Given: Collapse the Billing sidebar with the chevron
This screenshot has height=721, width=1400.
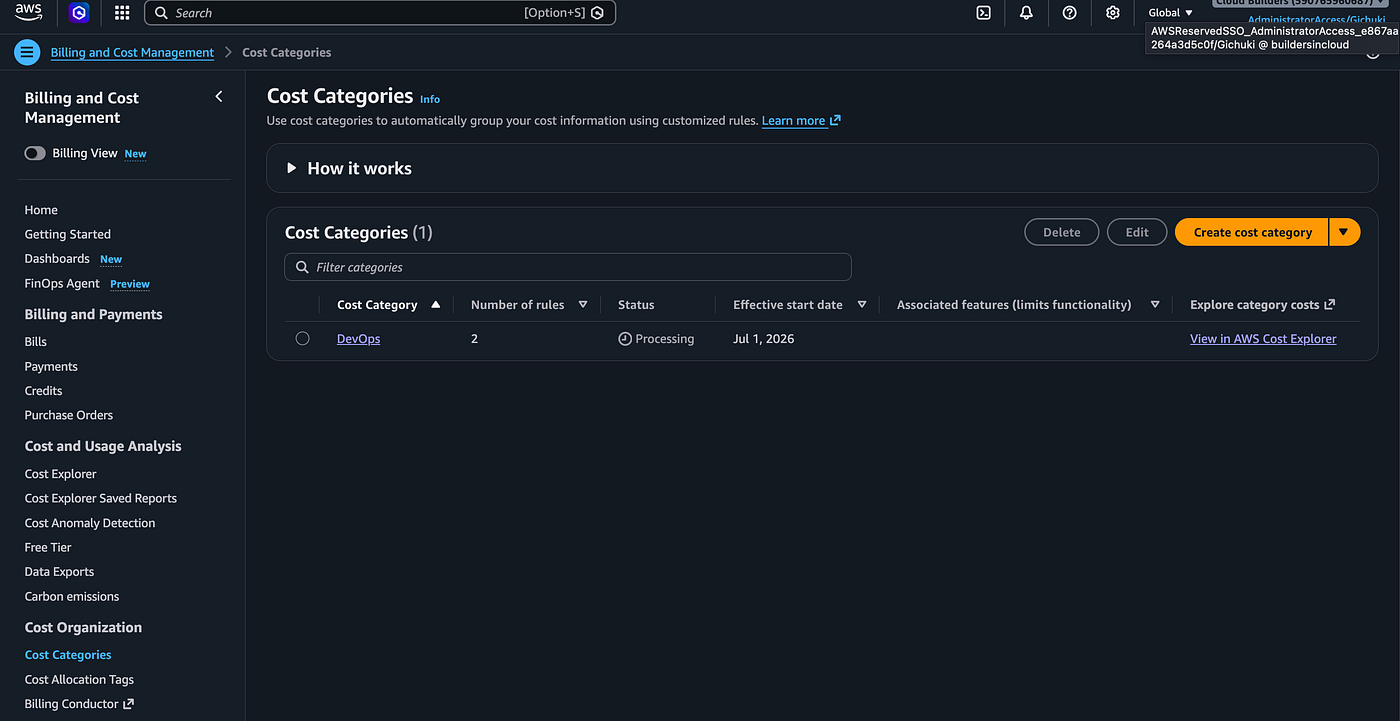Looking at the screenshot, I should pyautogui.click(x=219, y=97).
